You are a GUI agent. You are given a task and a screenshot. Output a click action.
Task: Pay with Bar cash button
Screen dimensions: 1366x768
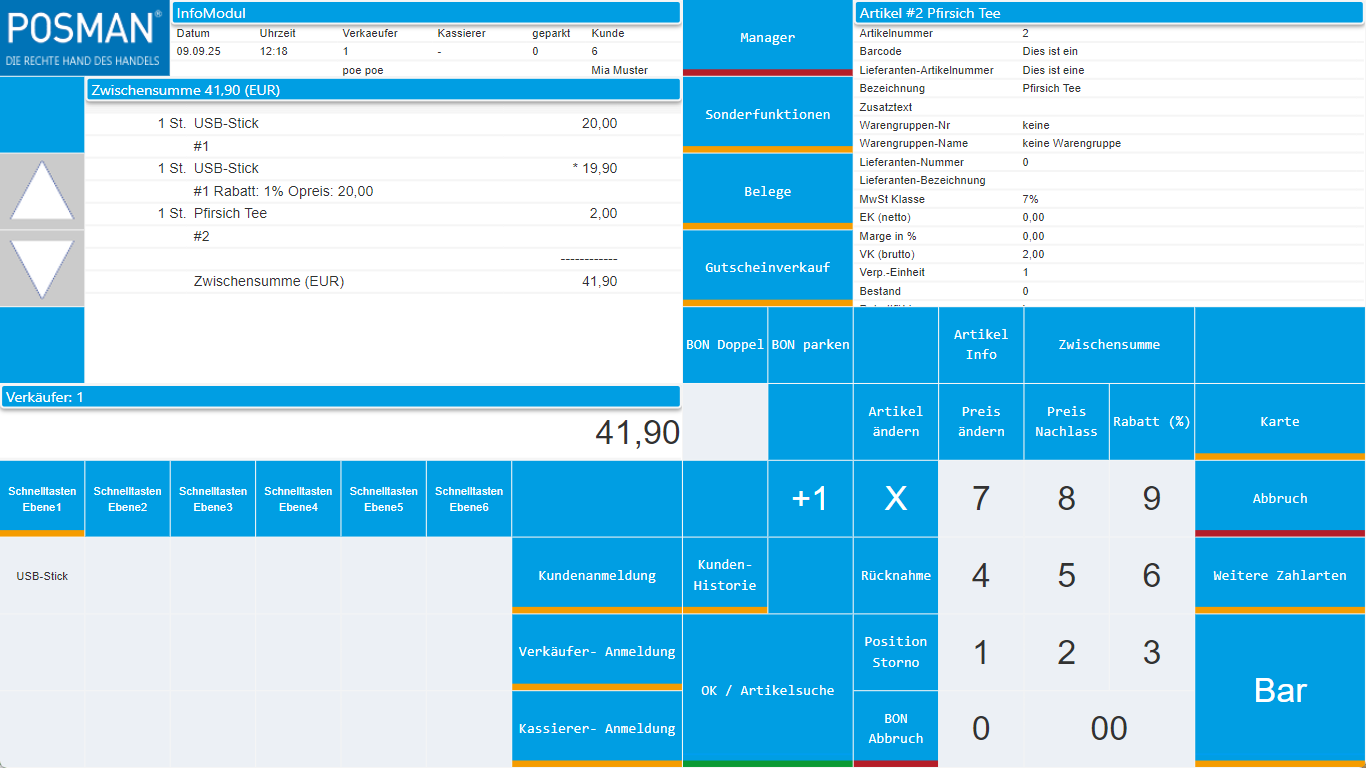coord(1280,690)
